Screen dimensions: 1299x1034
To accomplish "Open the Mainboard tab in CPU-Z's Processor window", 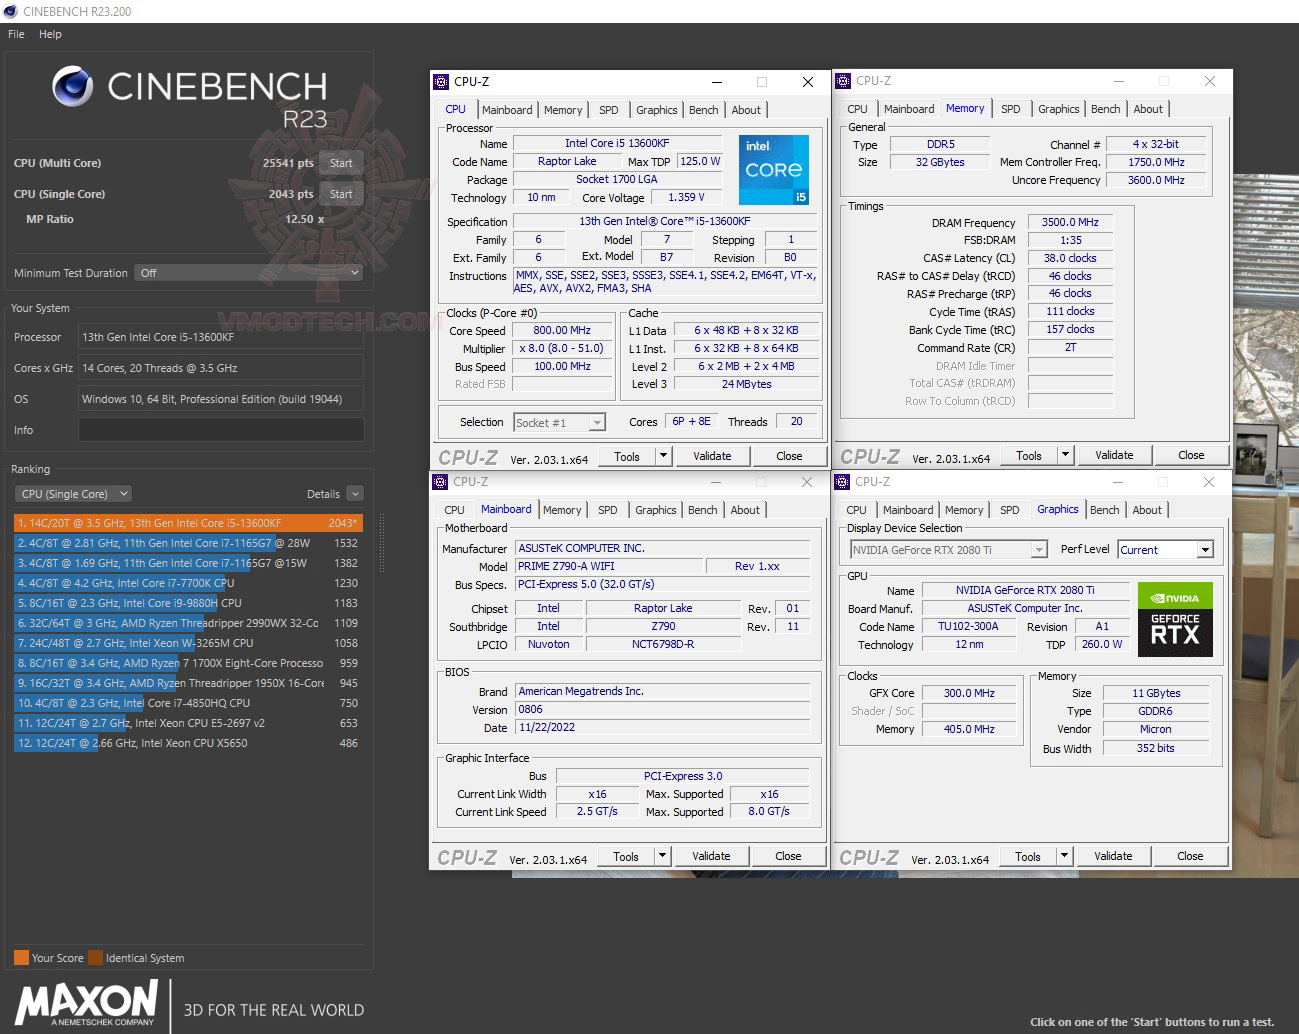I will (x=507, y=110).
